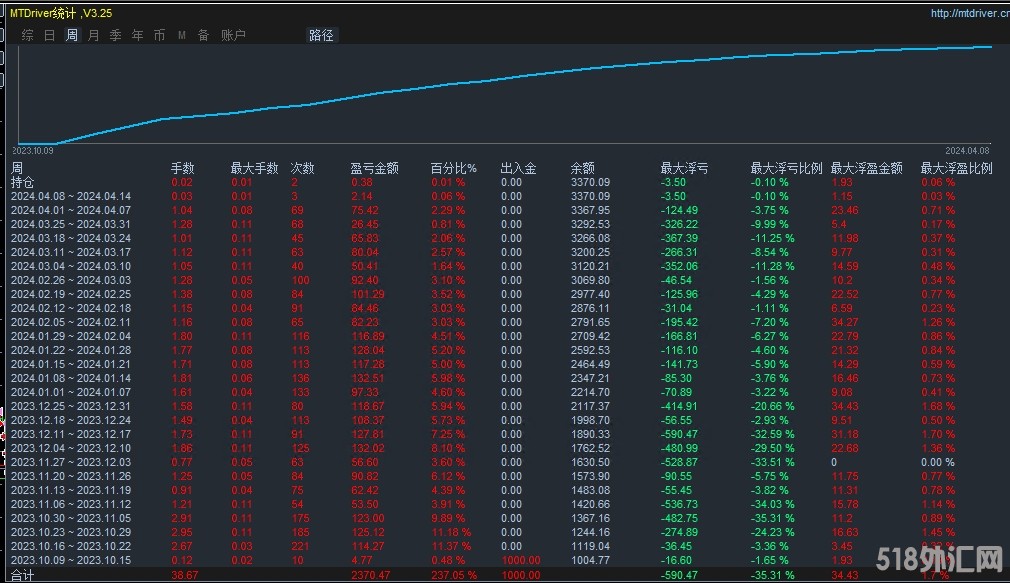Click the 手数 column header

coord(182,168)
